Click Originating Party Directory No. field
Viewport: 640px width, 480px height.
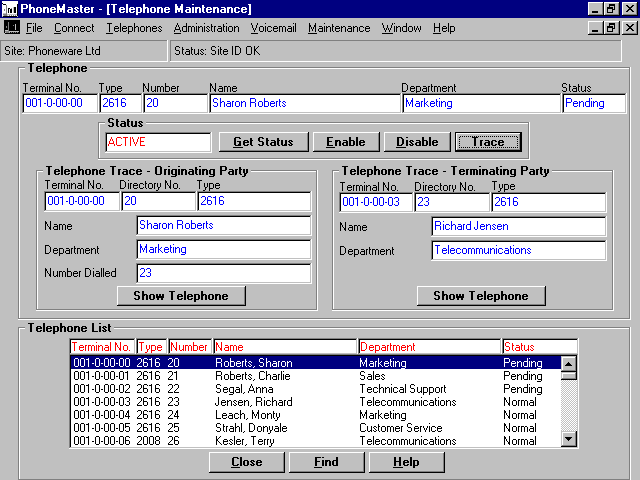(159, 201)
